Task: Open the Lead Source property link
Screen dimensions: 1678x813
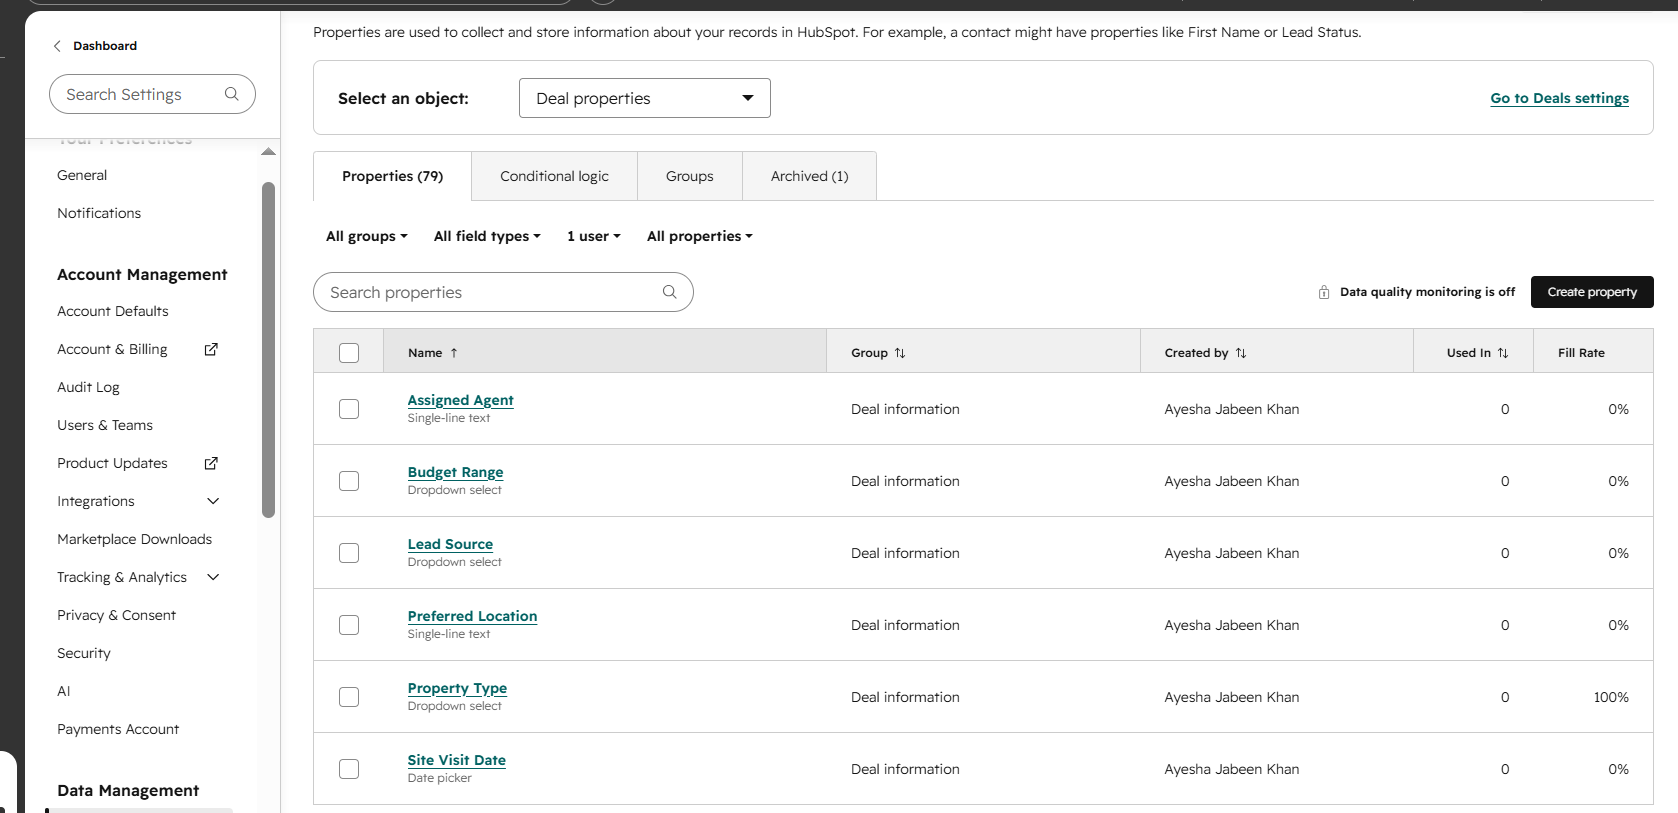Action: 450,544
